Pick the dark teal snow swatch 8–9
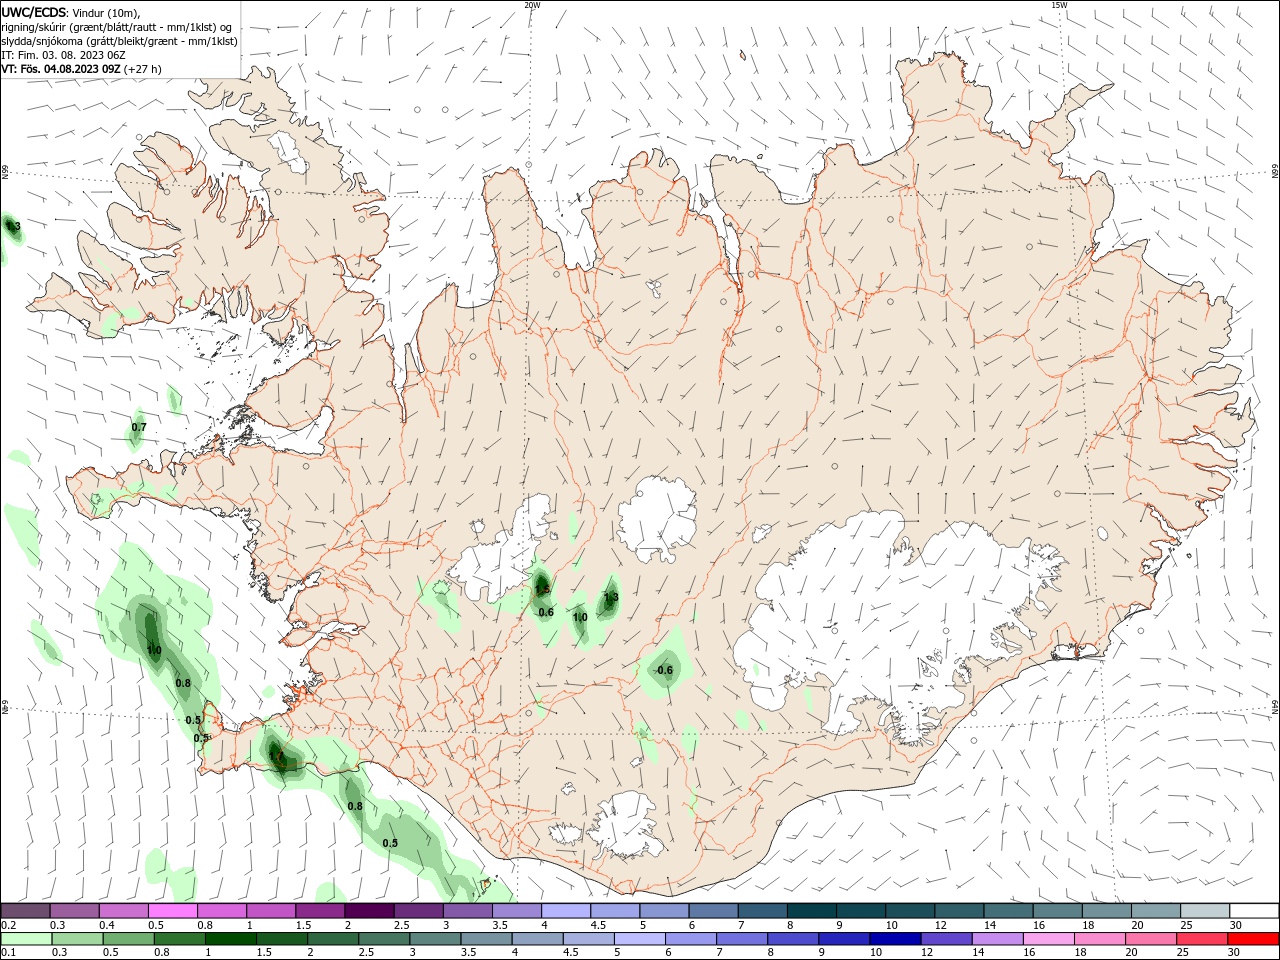 (x=811, y=911)
